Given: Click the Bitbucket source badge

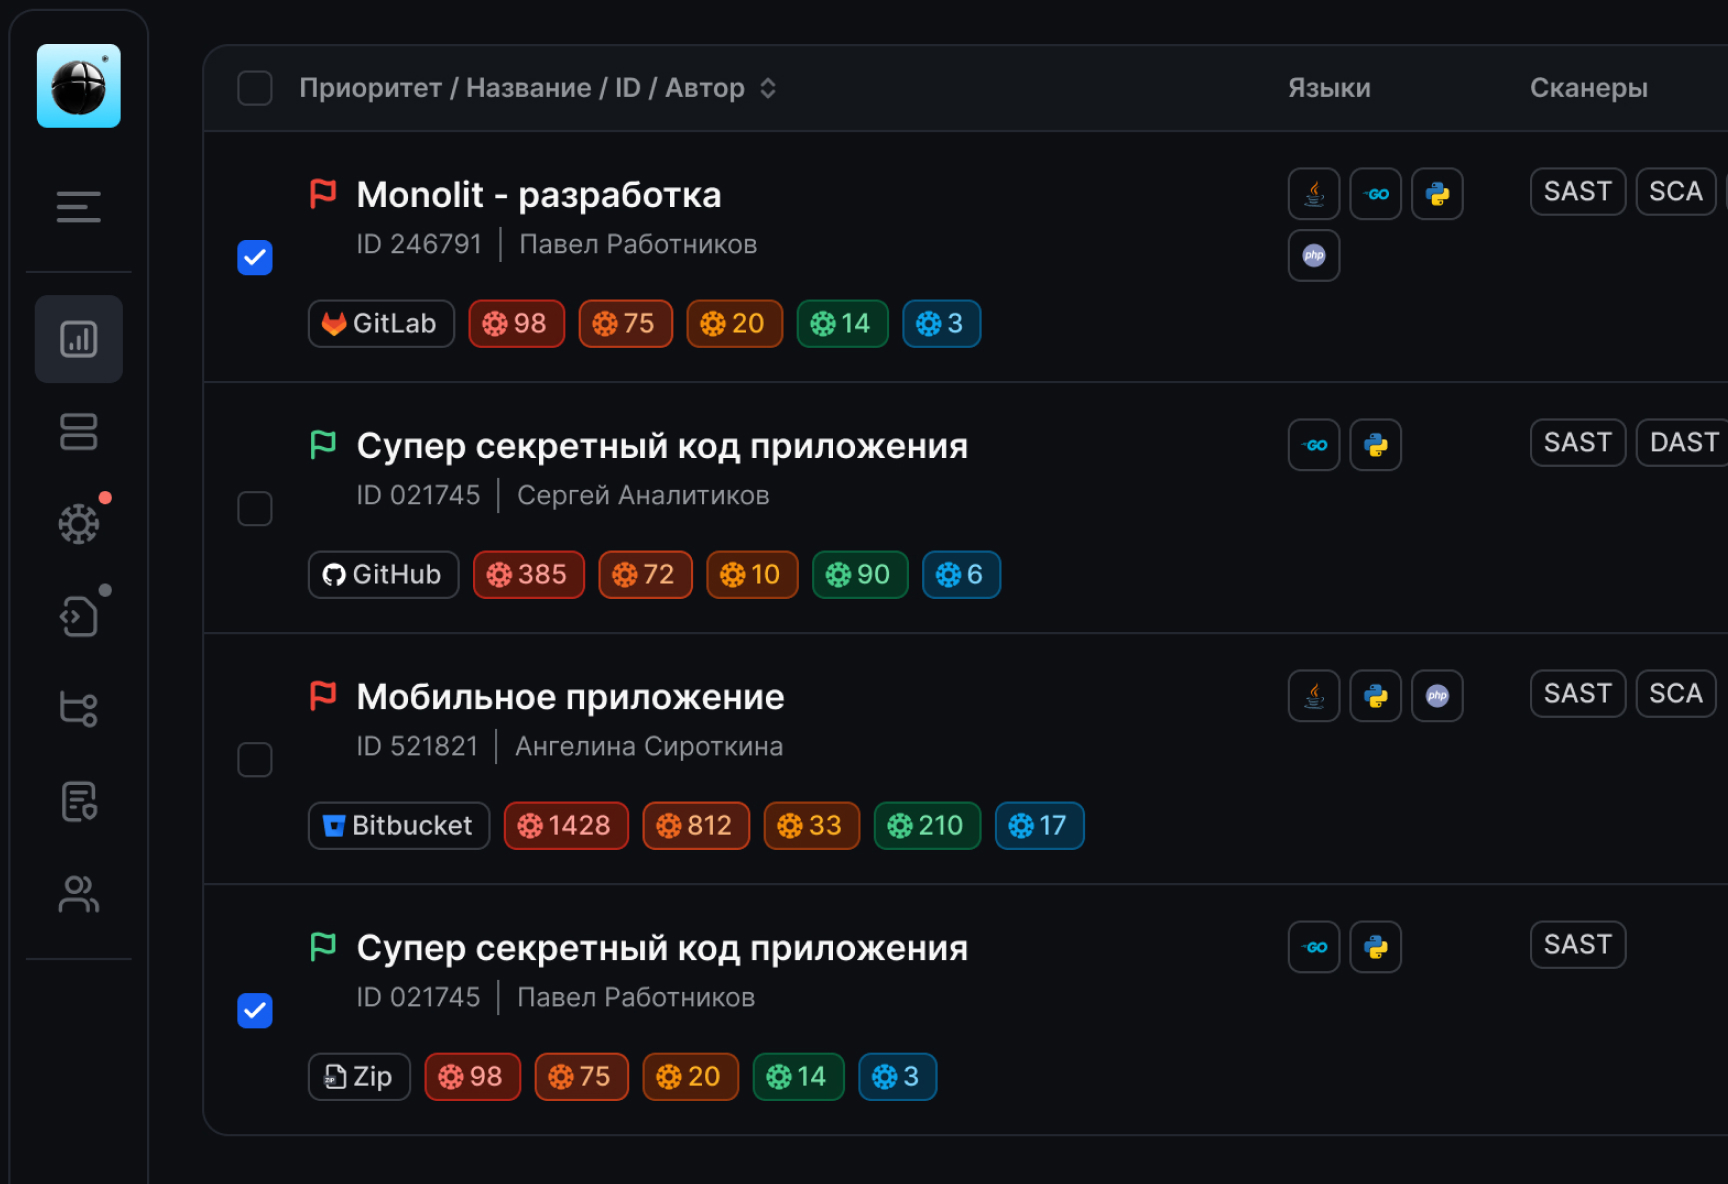Looking at the screenshot, I should (x=398, y=826).
